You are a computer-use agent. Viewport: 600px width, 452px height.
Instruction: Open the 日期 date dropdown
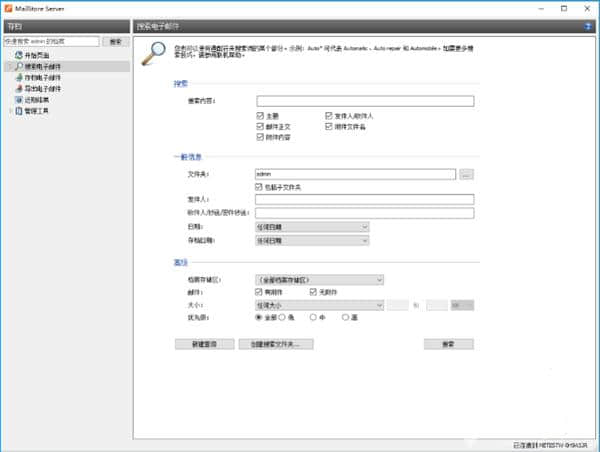coord(312,227)
